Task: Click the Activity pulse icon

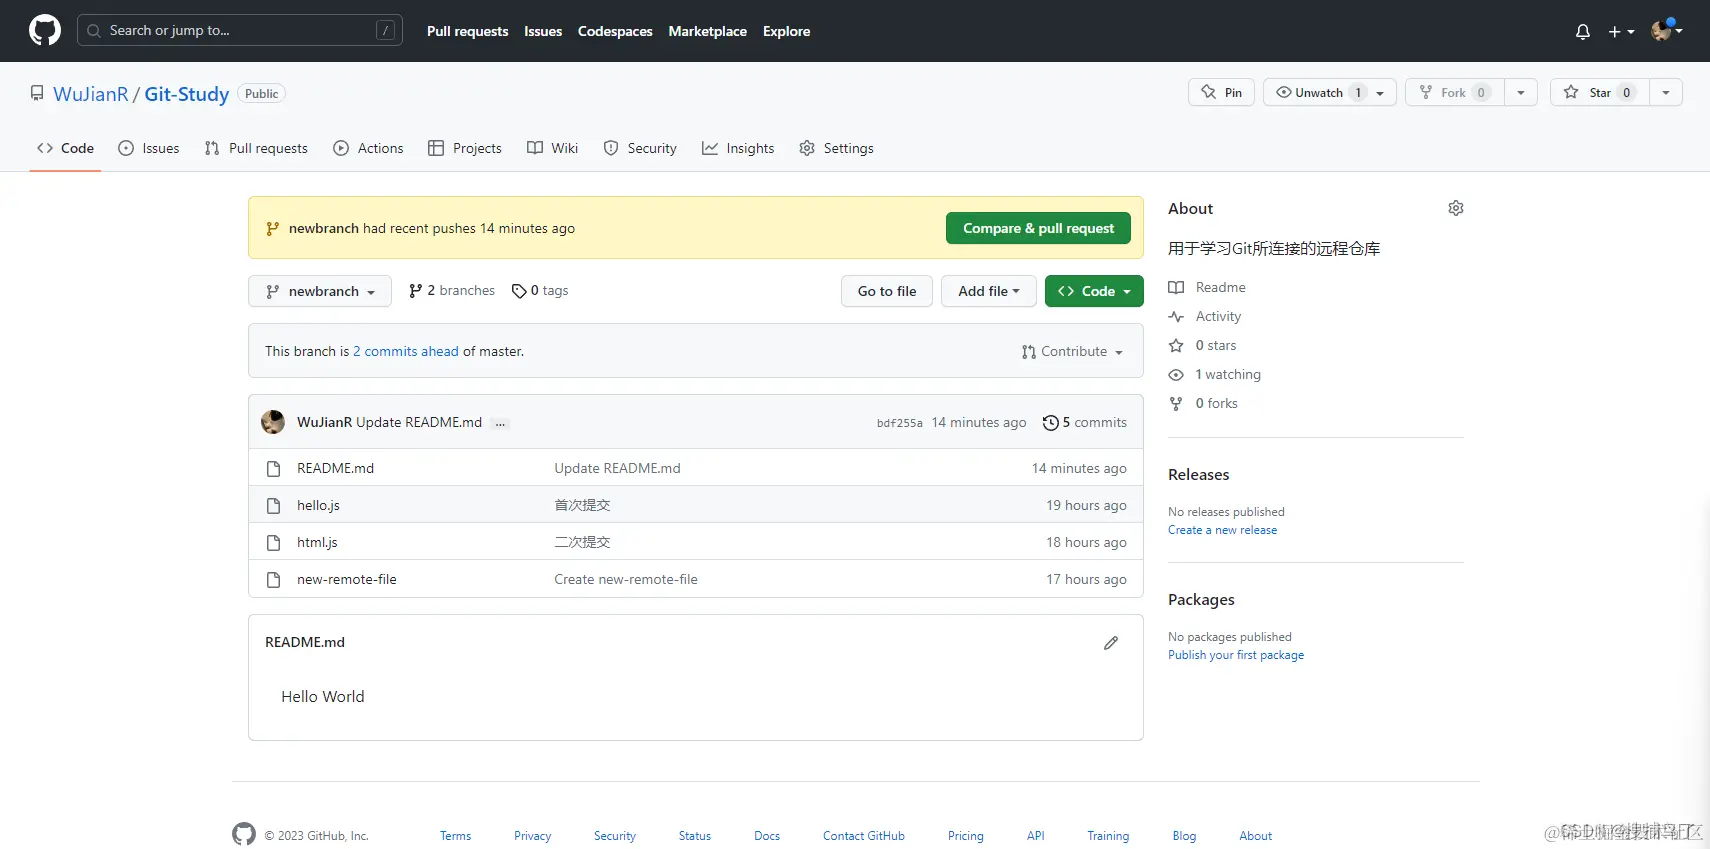Action: (x=1176, y=316)
